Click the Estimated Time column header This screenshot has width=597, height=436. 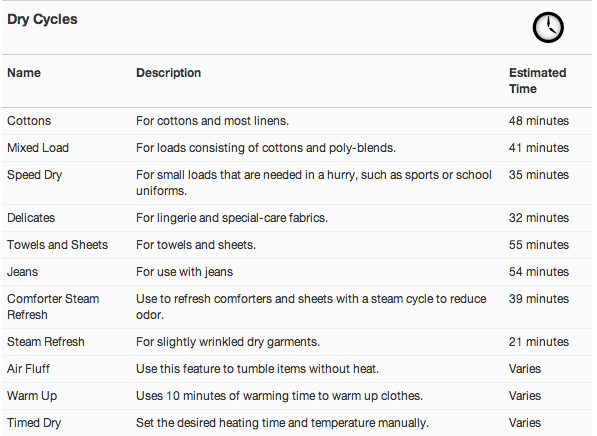[x=538, y=81]
